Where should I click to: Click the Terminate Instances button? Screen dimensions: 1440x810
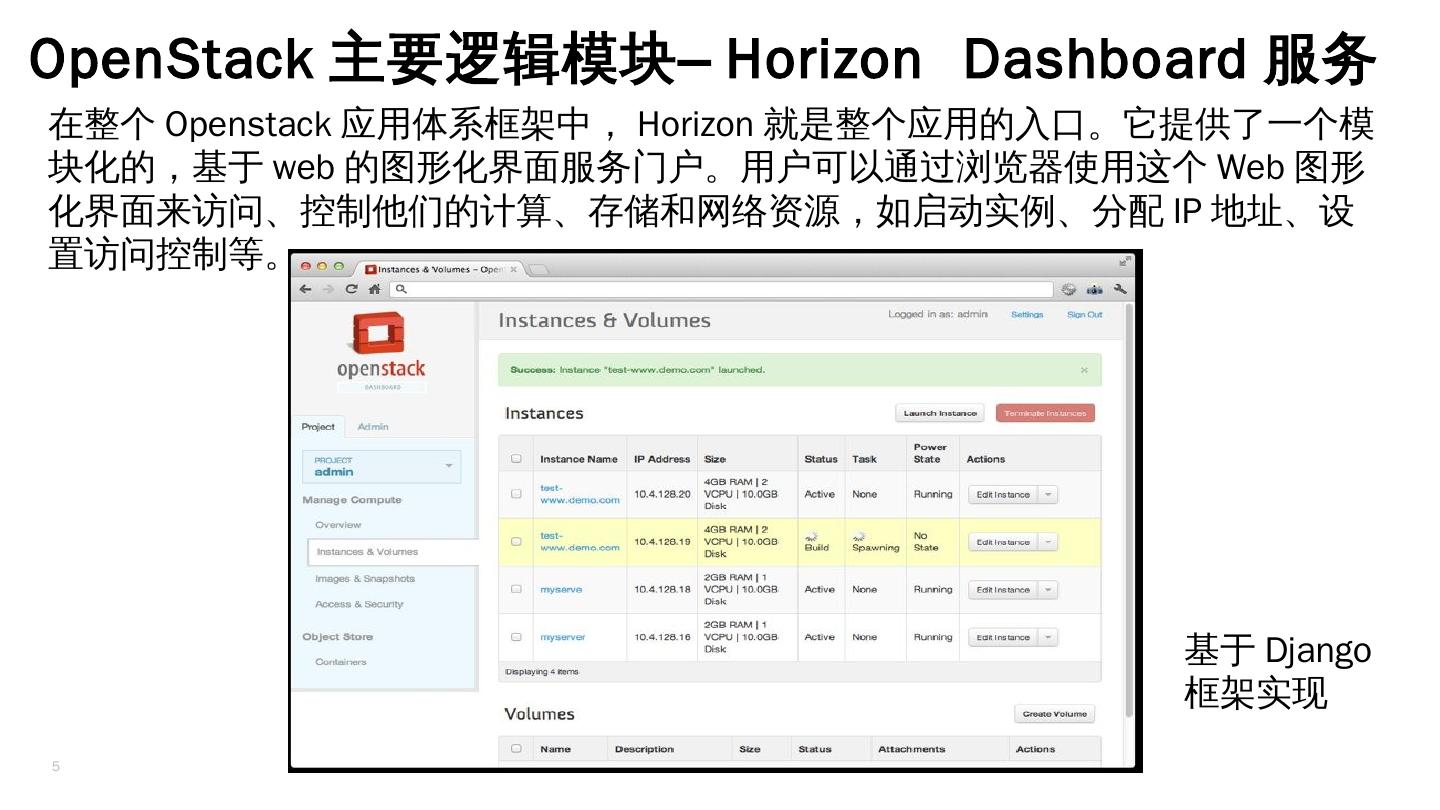(1045, 413)
